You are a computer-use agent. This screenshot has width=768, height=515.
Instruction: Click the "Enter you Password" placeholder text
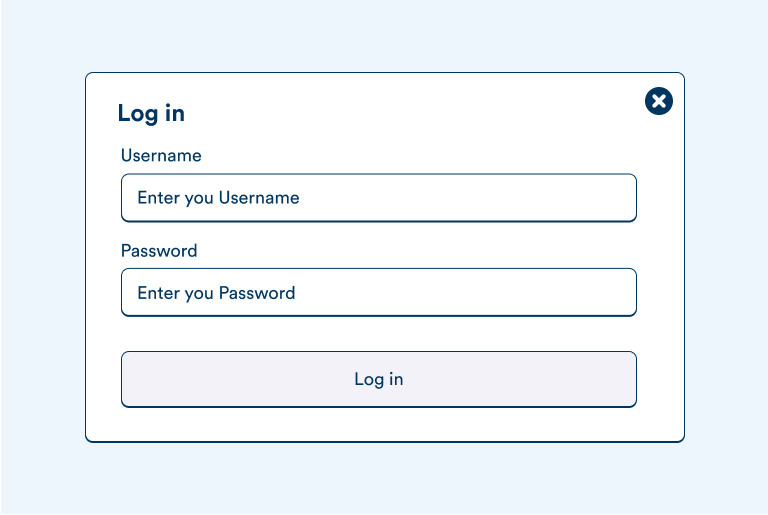pyautogui.click(x=216, y=293)
